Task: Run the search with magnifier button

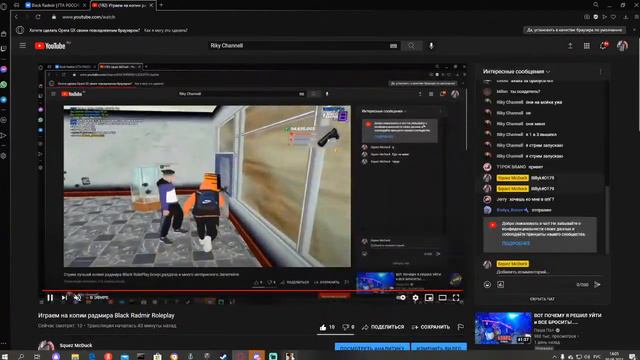Action: tap(411, 46)
